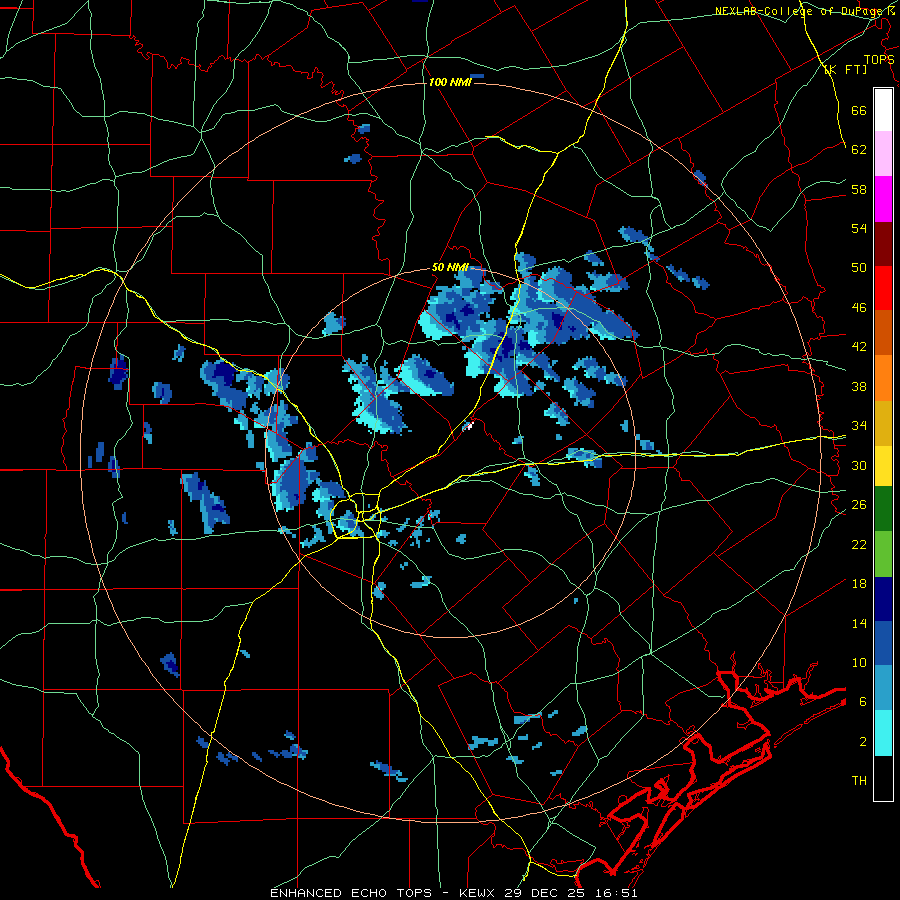Viewport: 900px width, 900px height.
Task: Click the legend value "14"
Action: tap(859, 623)
